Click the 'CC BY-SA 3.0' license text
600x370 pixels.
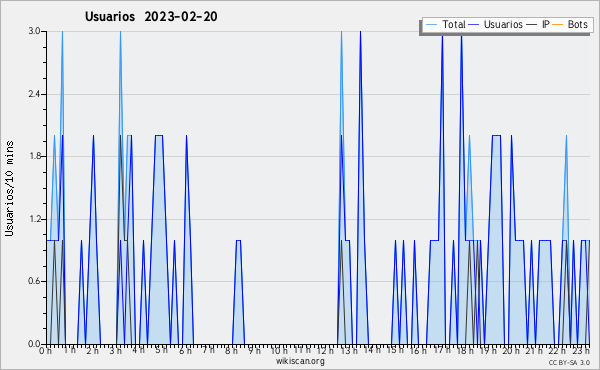point(569,362)
